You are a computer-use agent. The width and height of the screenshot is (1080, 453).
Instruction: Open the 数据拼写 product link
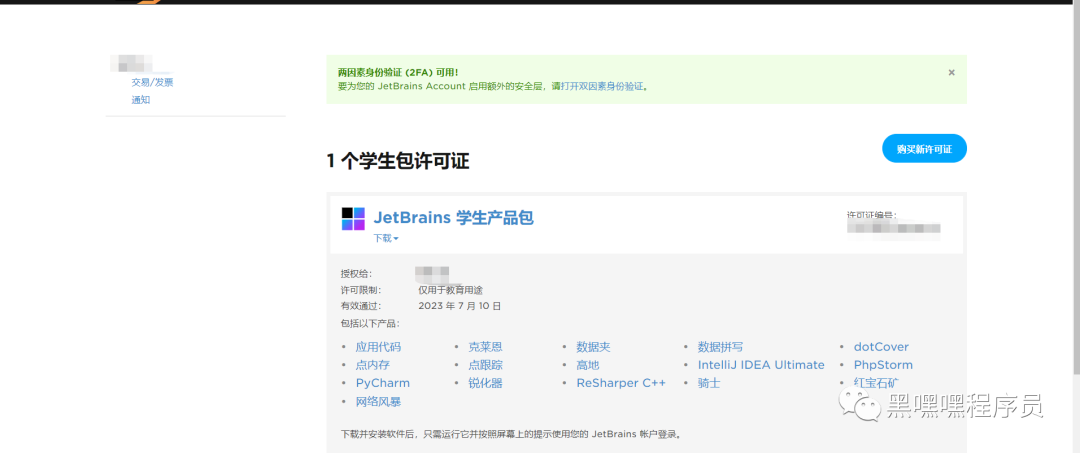pyautogui.click(x=720, y=347)
